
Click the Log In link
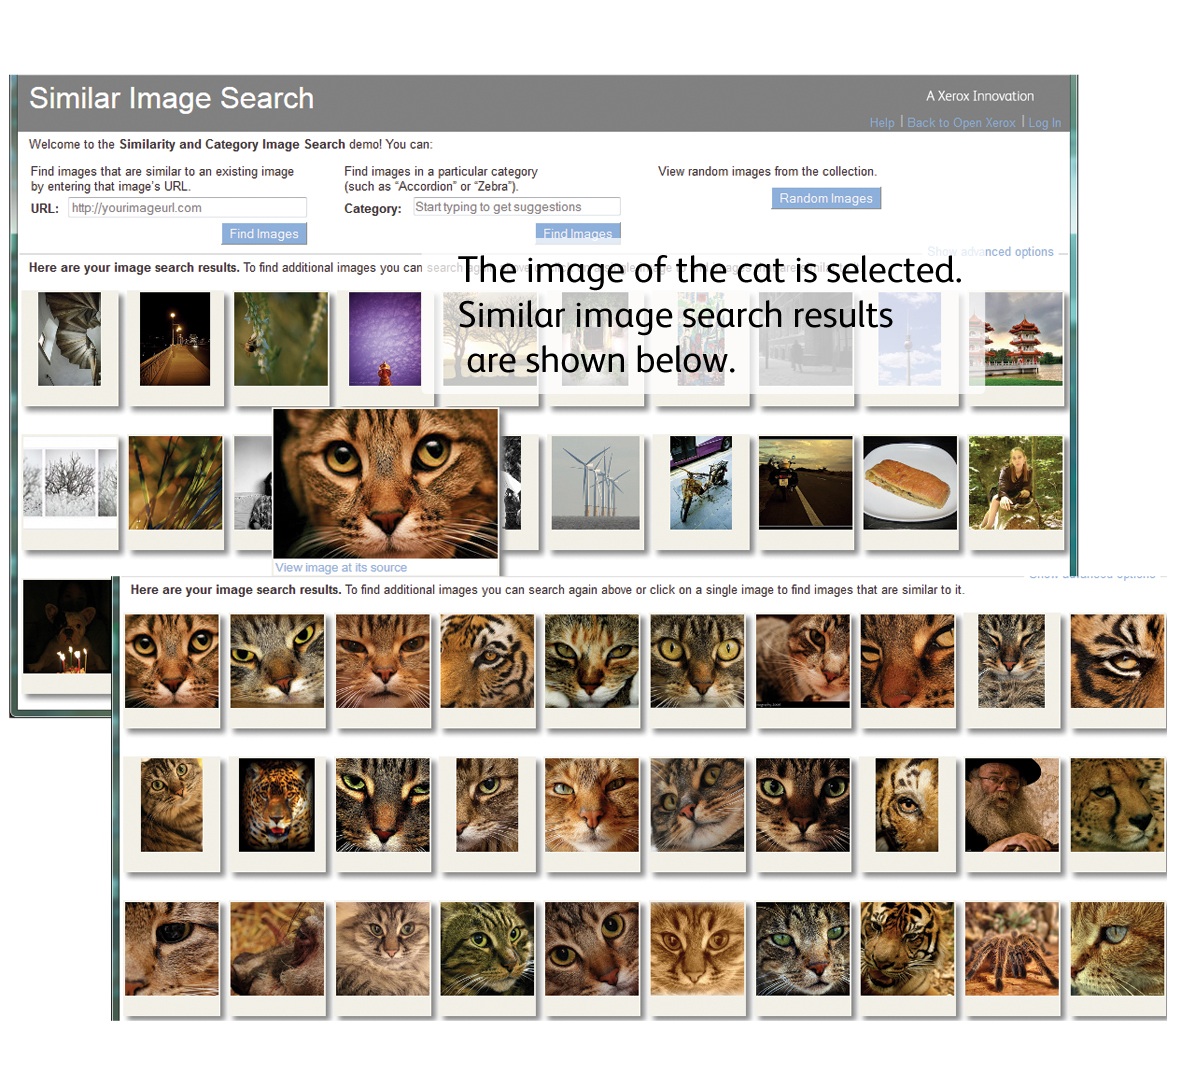click(x=1044, y=123)
